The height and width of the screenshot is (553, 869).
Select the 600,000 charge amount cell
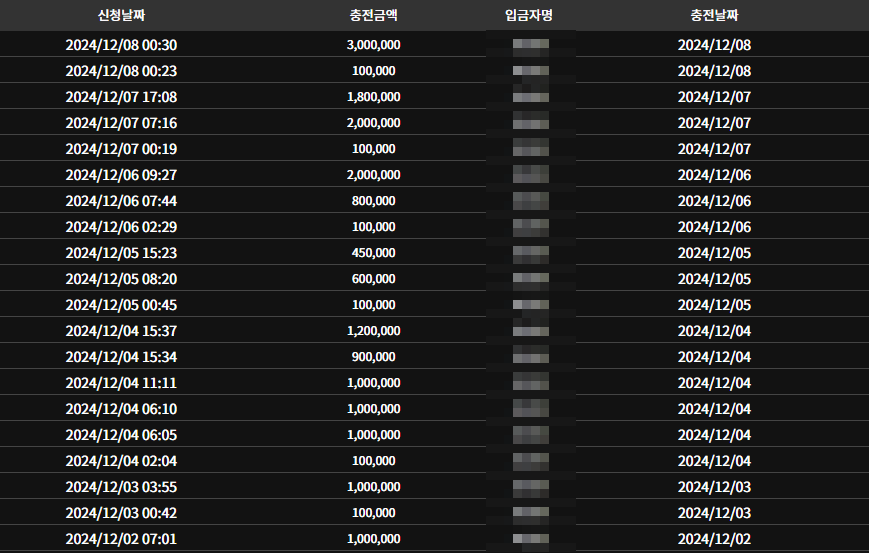(374, 279)
